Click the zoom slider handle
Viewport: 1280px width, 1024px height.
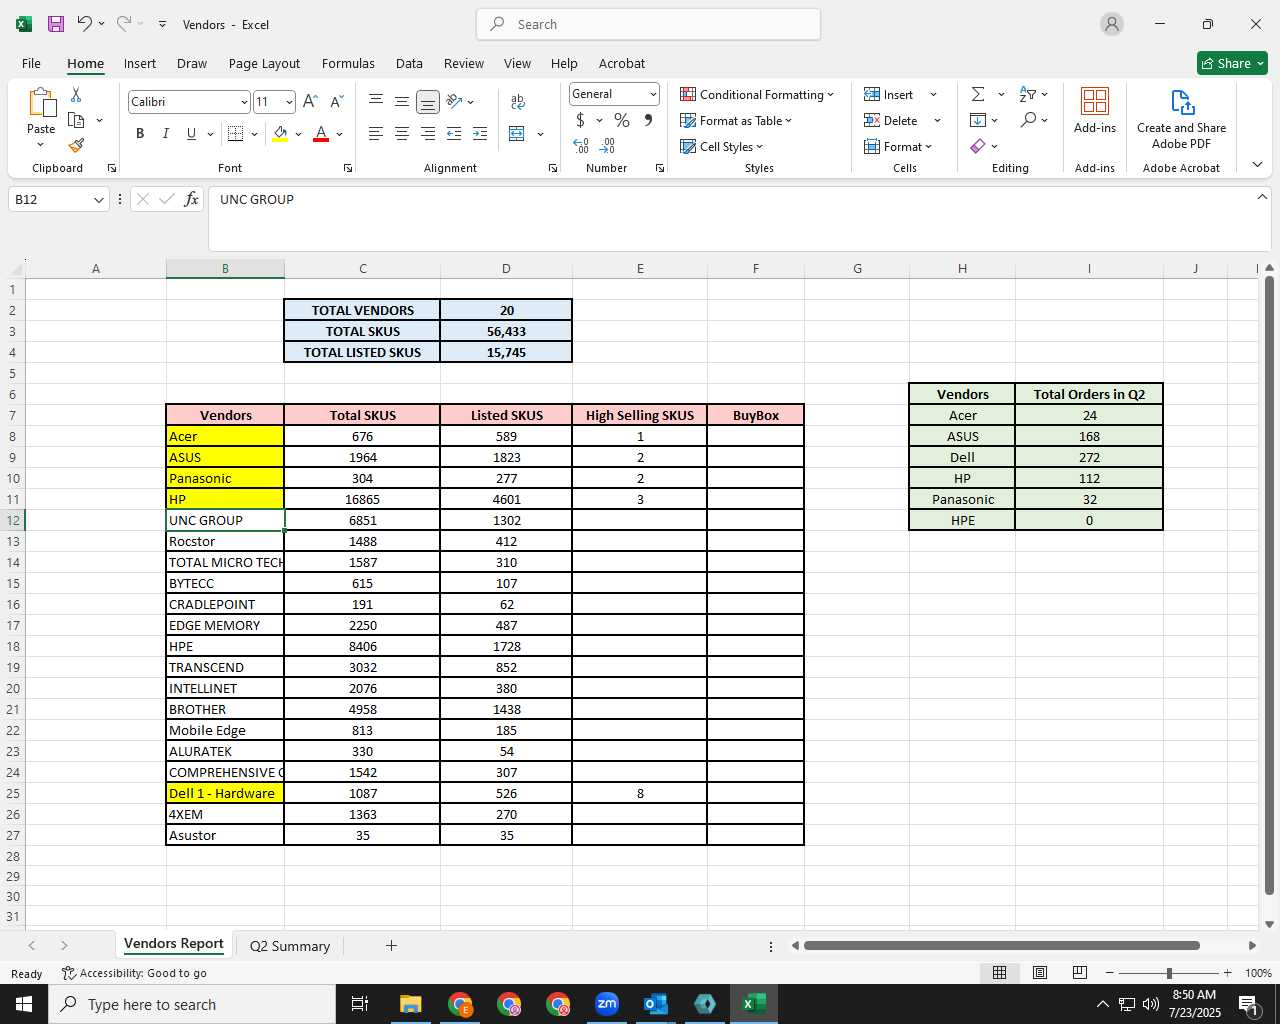(1168, 973)
